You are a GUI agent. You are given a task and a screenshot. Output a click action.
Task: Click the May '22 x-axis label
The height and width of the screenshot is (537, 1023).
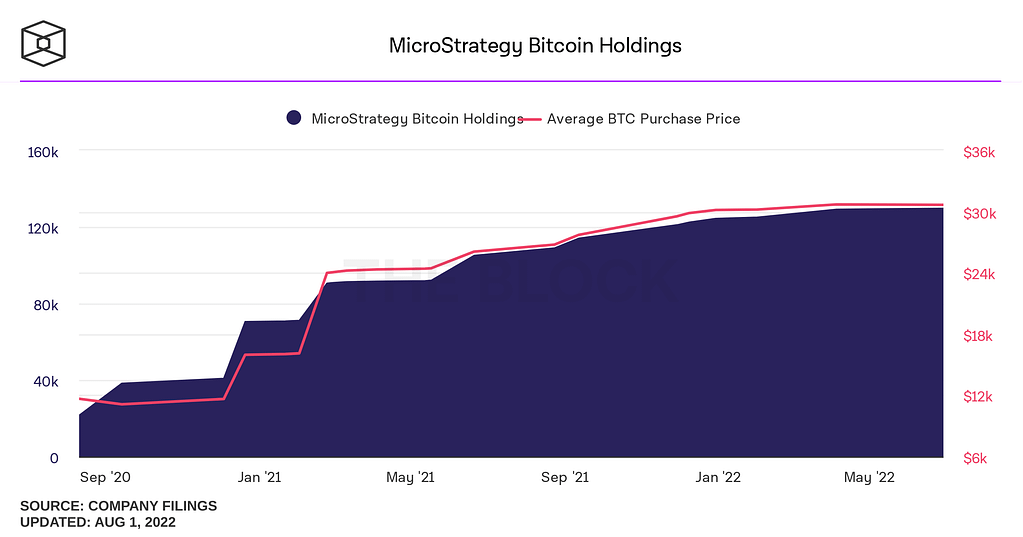[870, 478]
